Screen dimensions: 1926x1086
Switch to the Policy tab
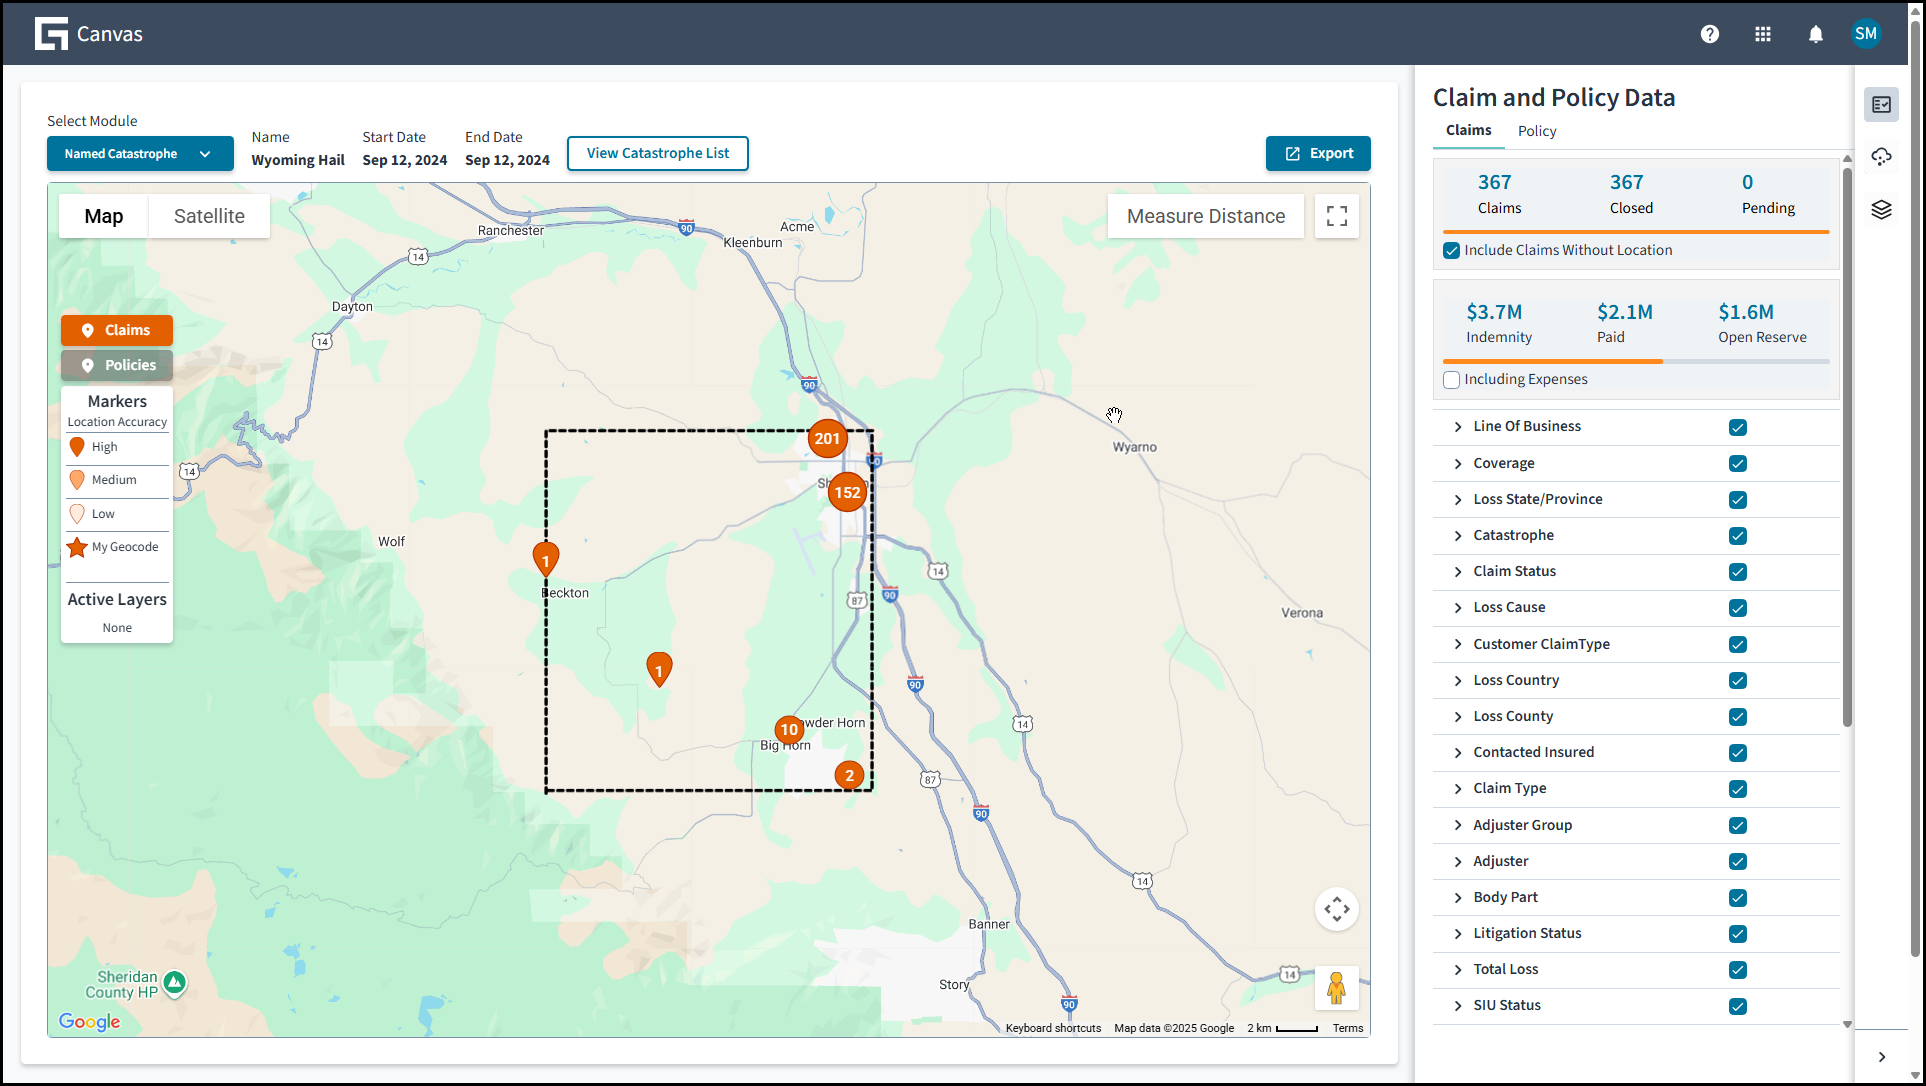tap(1537, 131)
